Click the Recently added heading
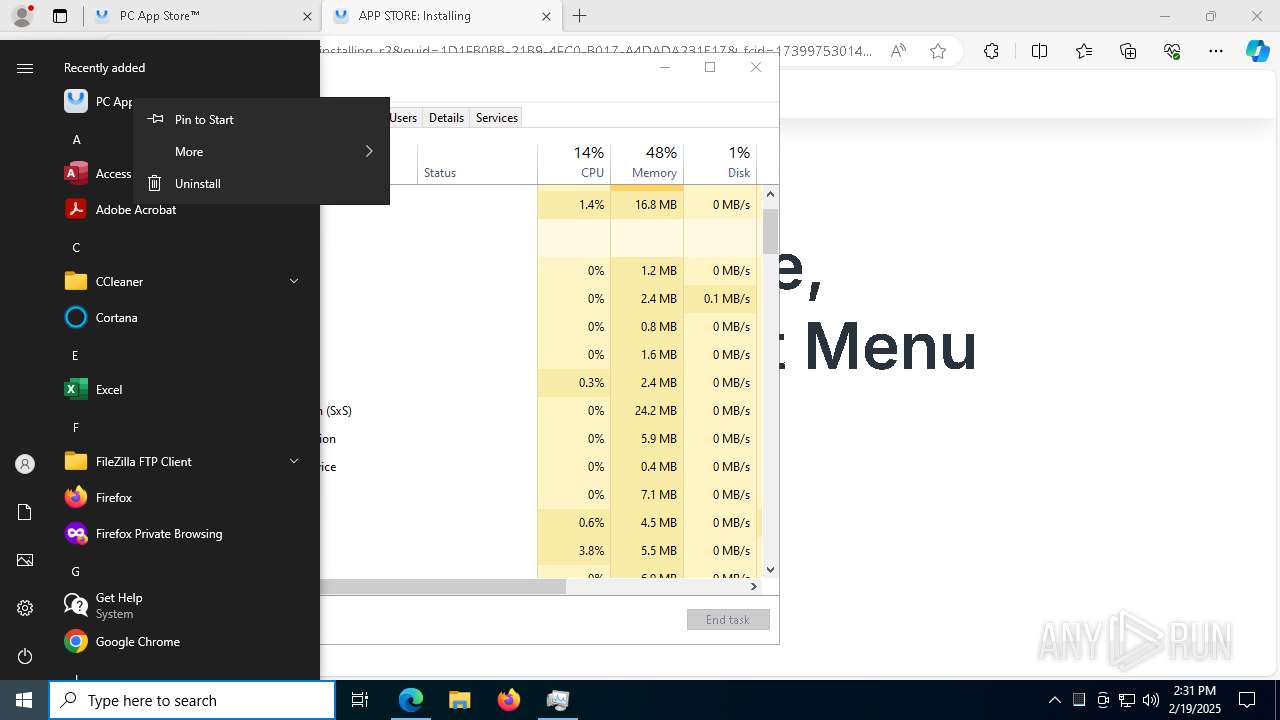Screen dimensions: 1280x720 click(x=104, y=67)
